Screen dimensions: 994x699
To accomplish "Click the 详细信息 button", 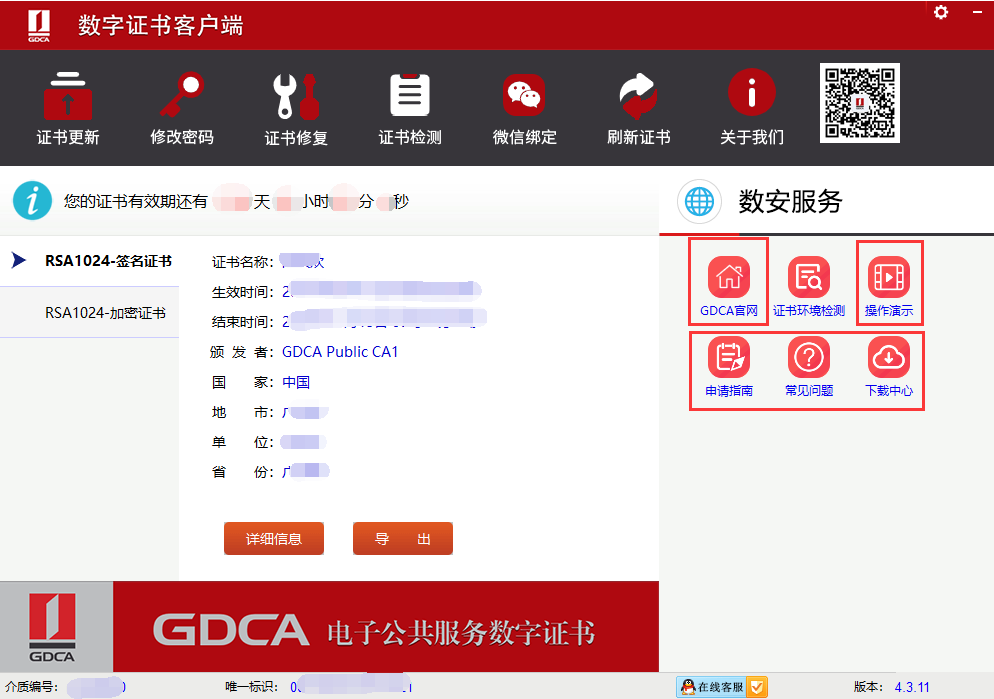I will (x=274, y=539).
